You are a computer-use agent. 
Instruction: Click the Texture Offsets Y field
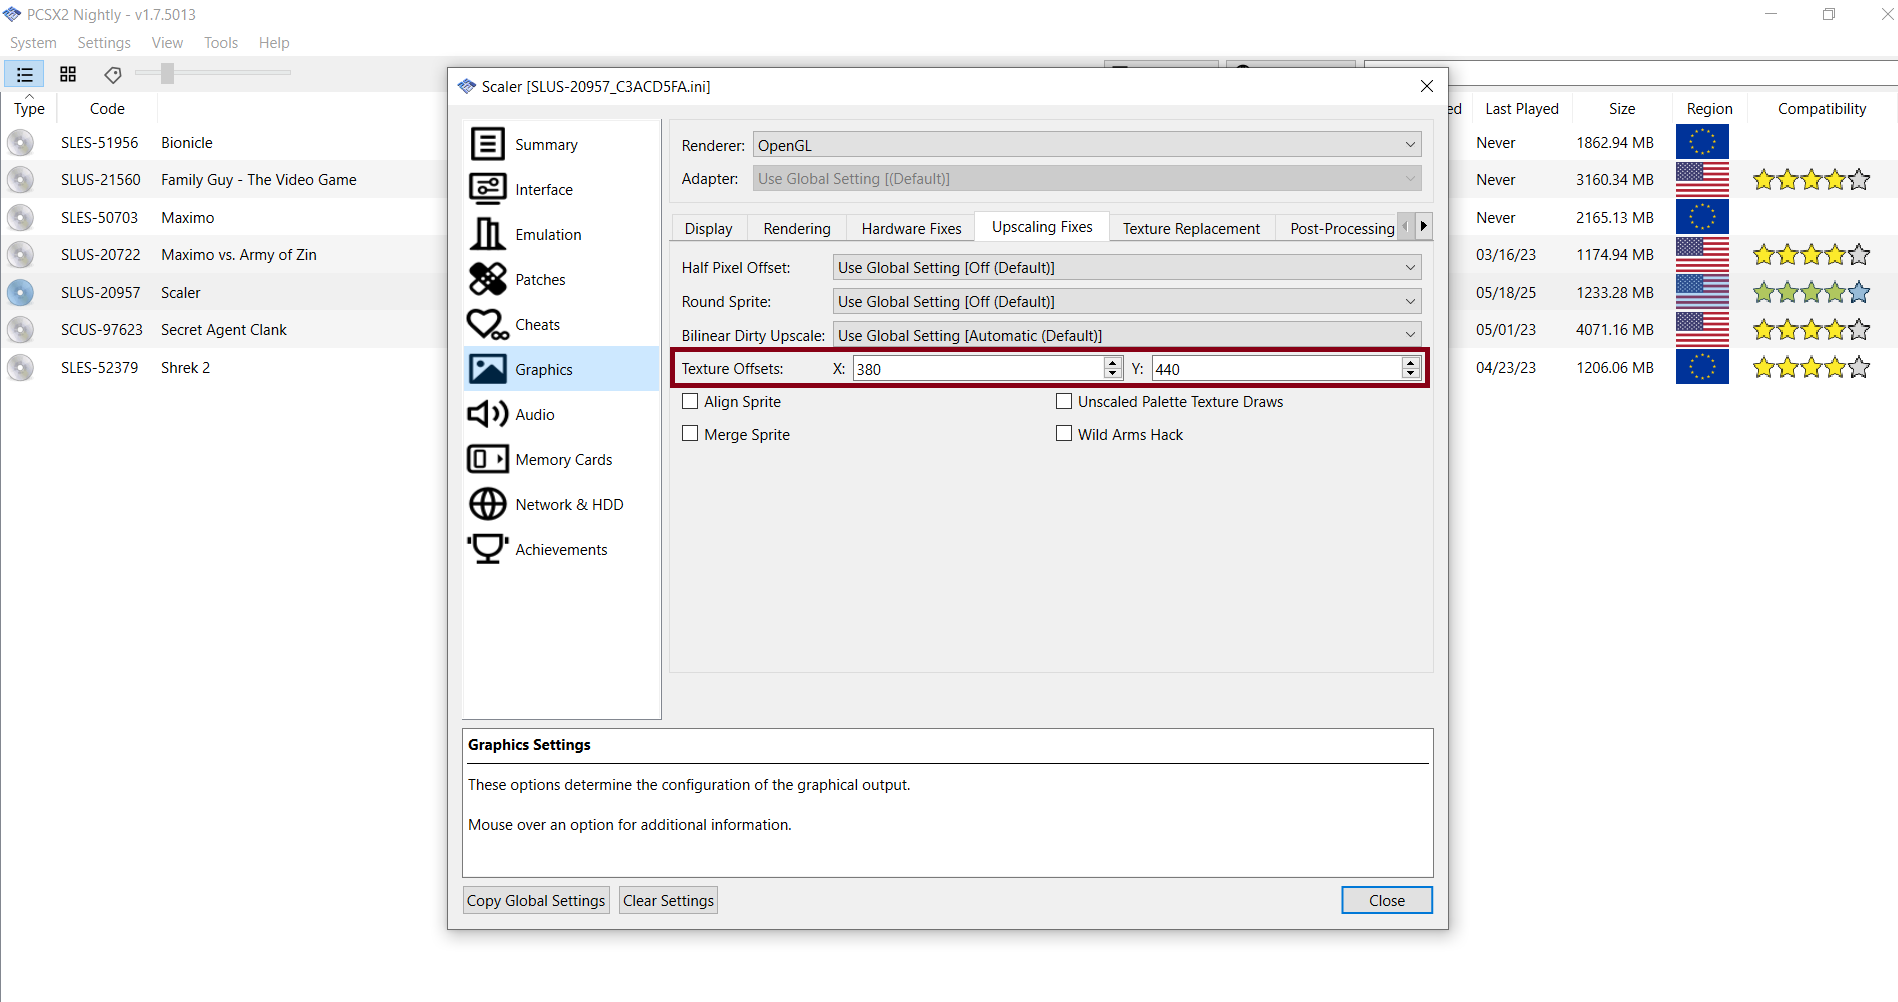pyautogui.click(x=1276, y=369)
